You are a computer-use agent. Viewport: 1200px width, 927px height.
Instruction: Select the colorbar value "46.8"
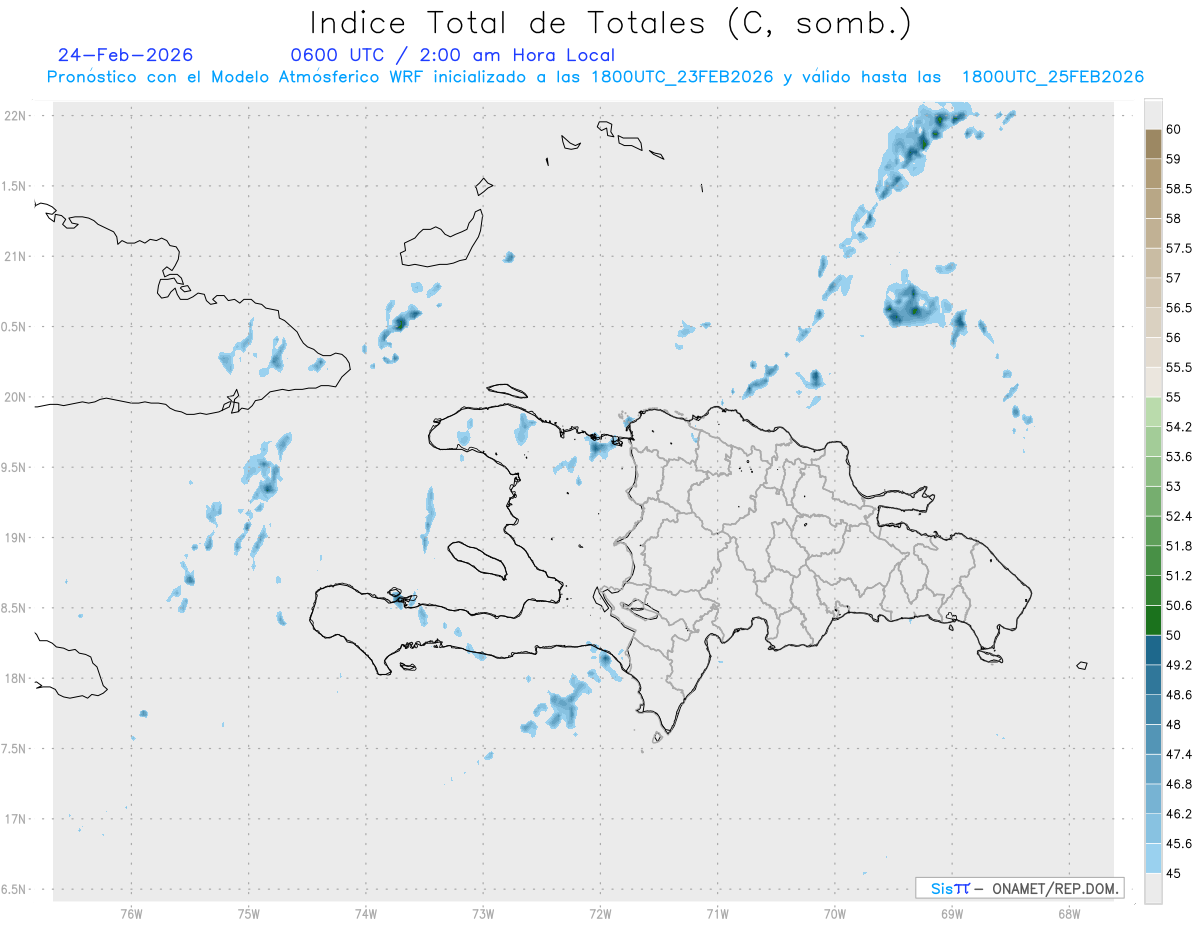(1179, 784)
